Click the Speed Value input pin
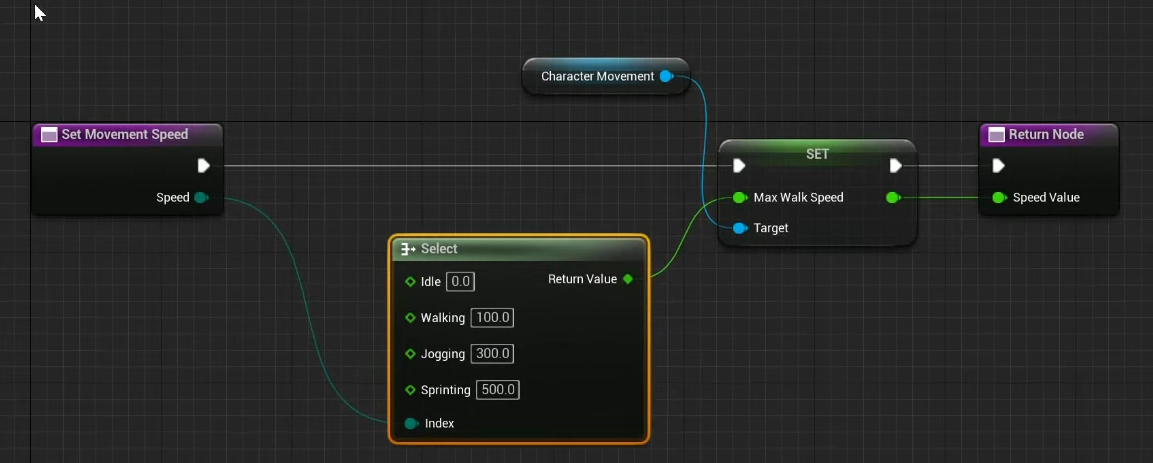Image resolution: width=1153 pixels, height=463 pixels. (998, 198)
